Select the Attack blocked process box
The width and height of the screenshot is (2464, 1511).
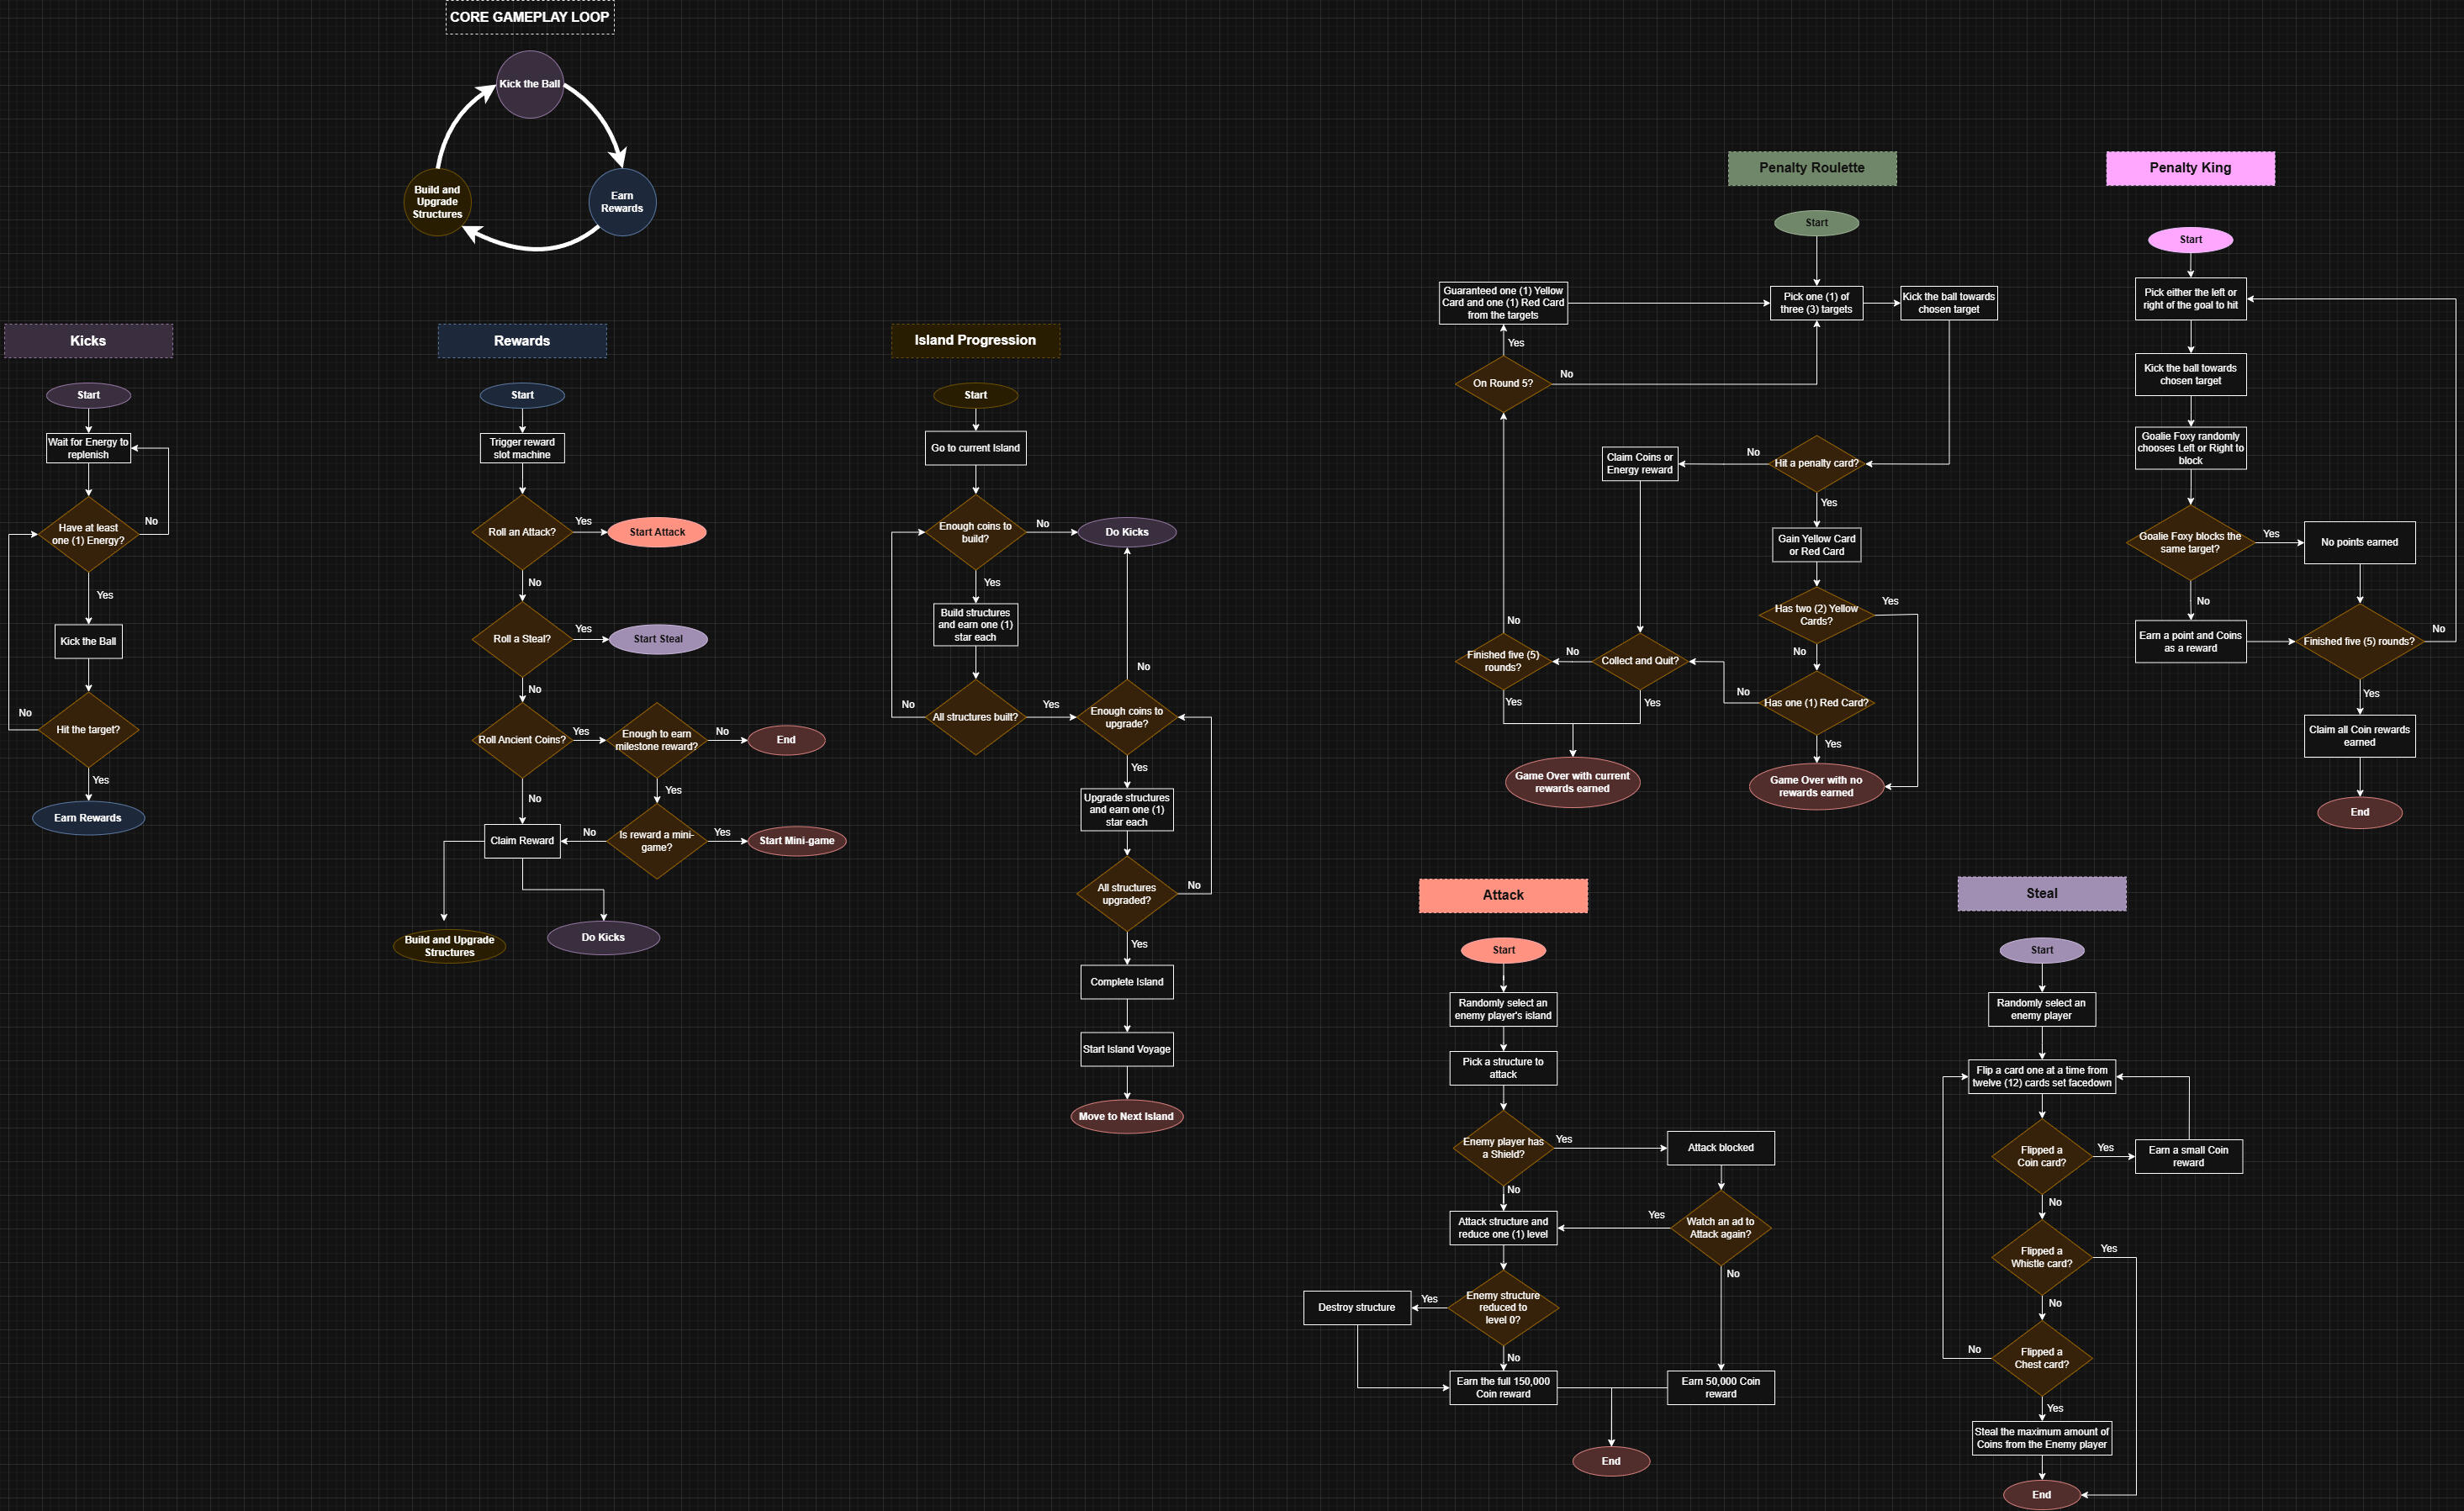[1720, 1148]
